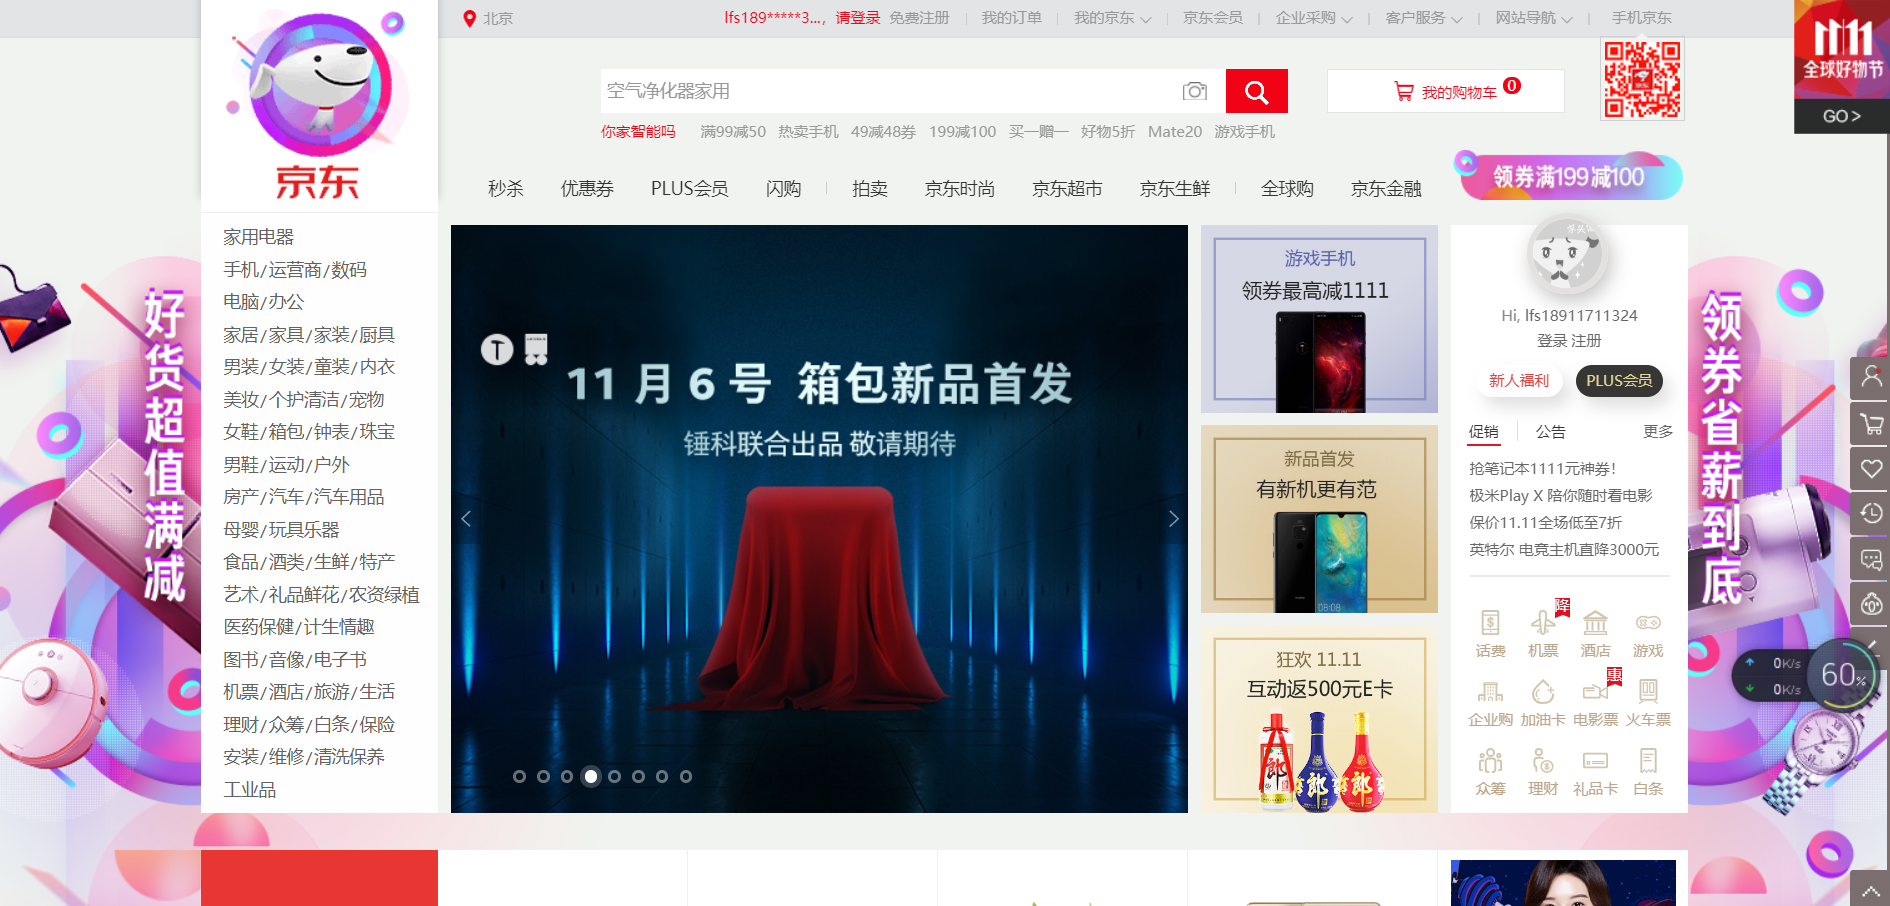The height and width of the screenshot is (906, 1890).
Task: Click the QR code image
Action: coord(1642,79)
